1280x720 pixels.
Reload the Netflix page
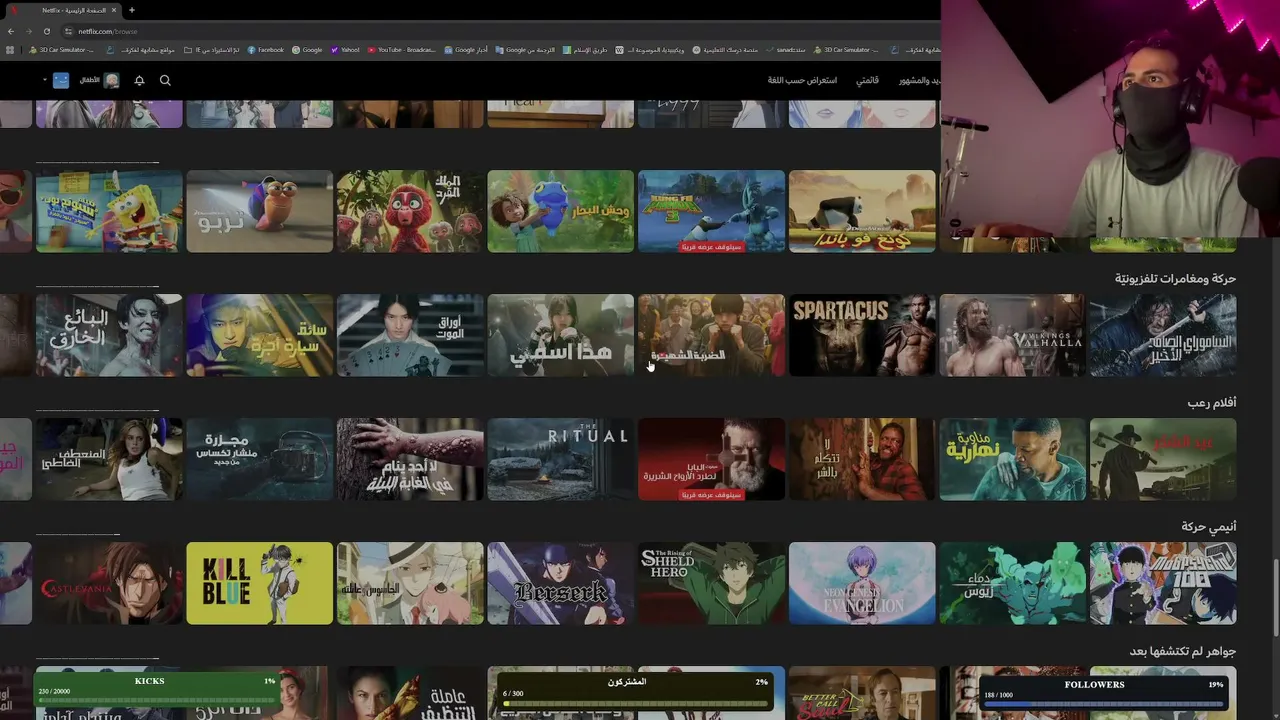46,31
